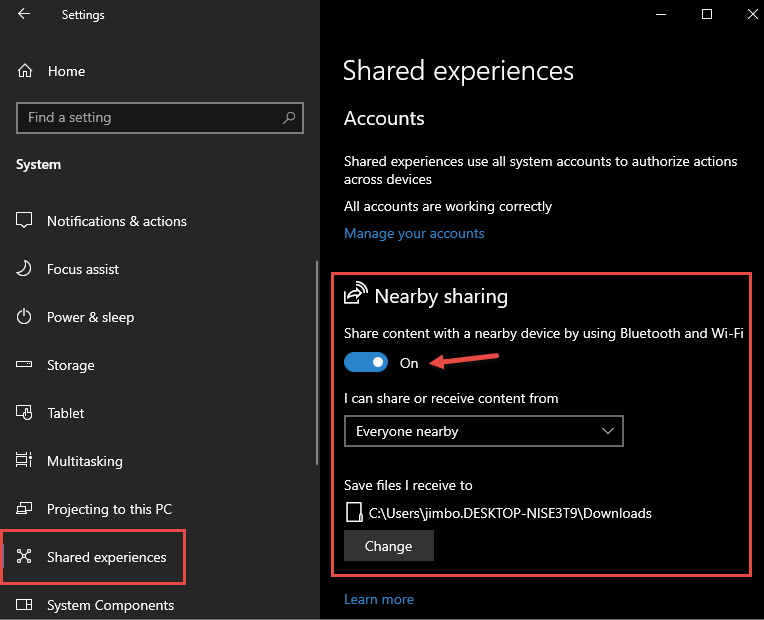This screenshot has height=620, width=764.
Task: Click into the Find a setting search box
Action: pyautogui.click(x=160, y=117)
